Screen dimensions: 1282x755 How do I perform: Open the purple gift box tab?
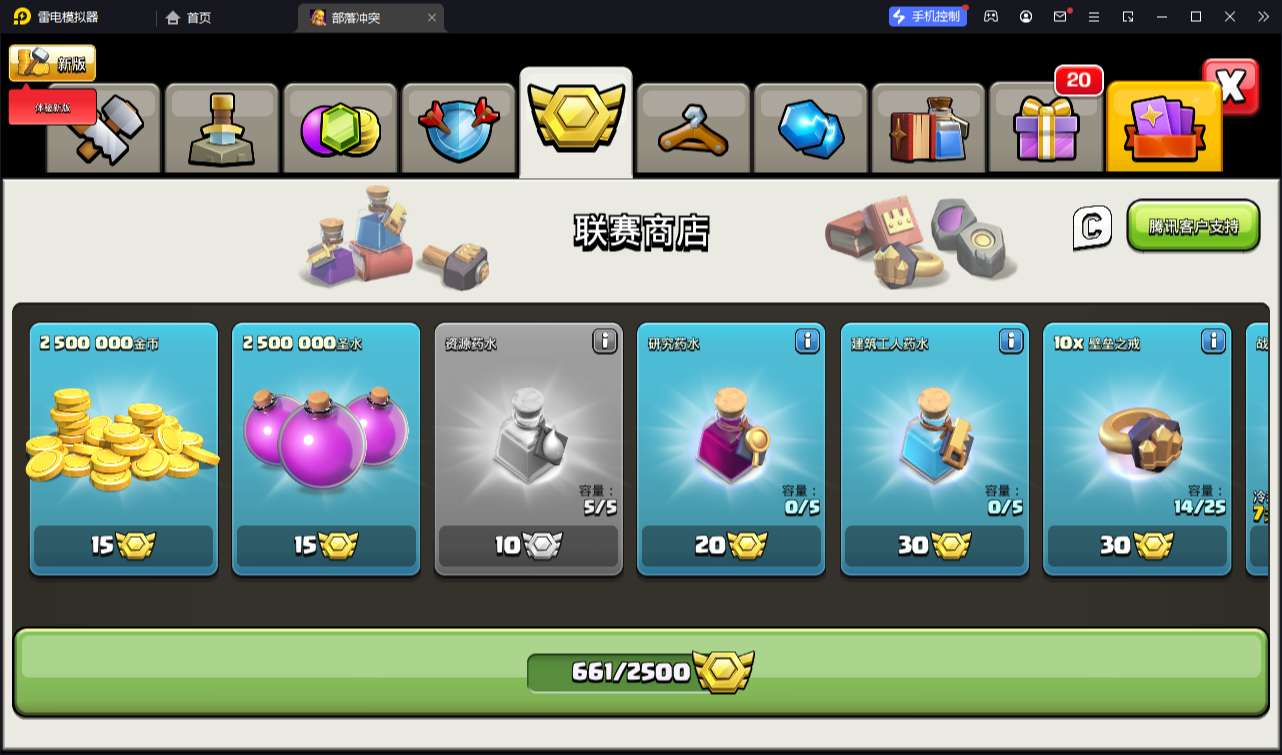(x=1046, y=129)
